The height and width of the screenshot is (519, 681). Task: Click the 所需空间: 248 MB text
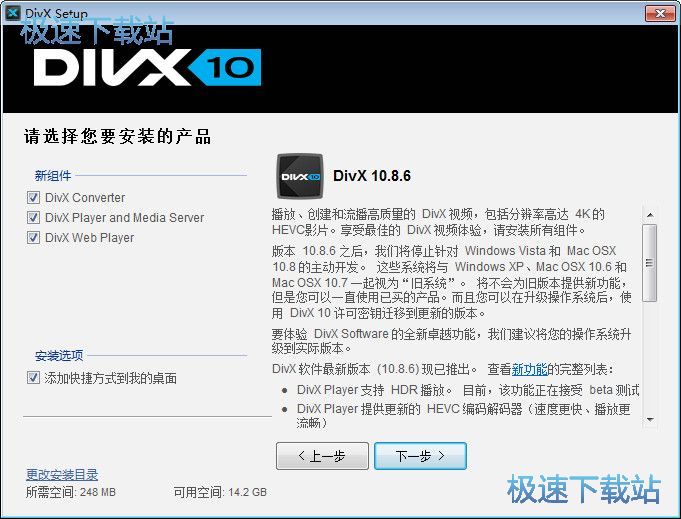[x=71, y=492]
